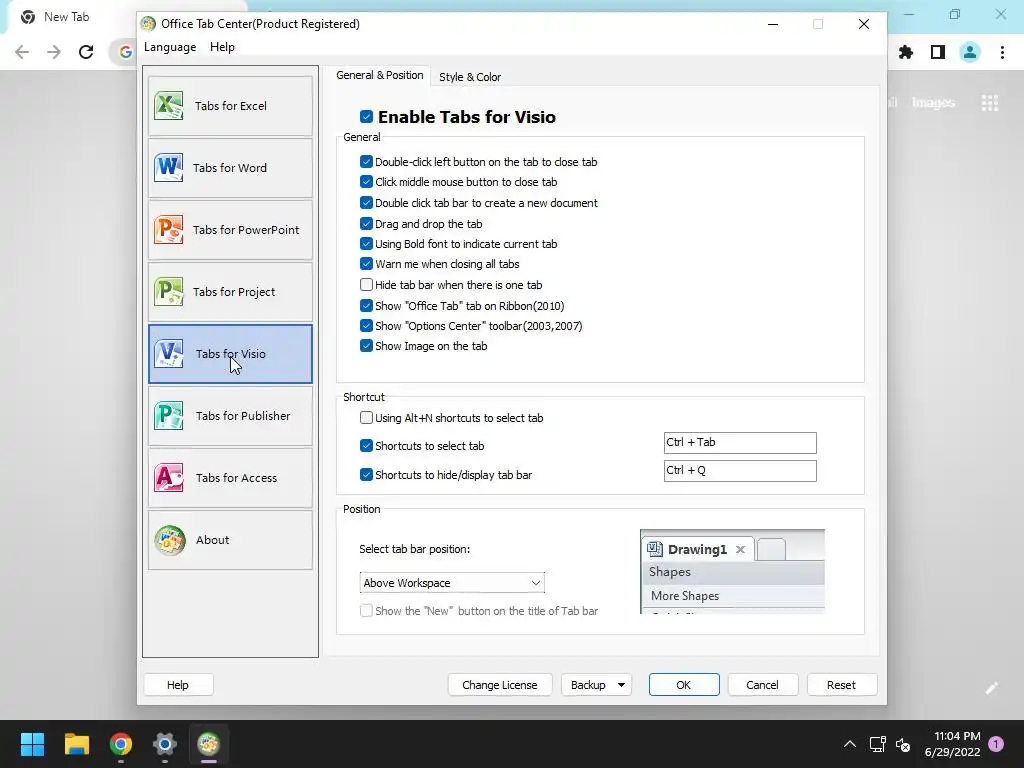
Task: Click the Ctrl + Tab shortcut field
Action: click(x=740, y=443)
